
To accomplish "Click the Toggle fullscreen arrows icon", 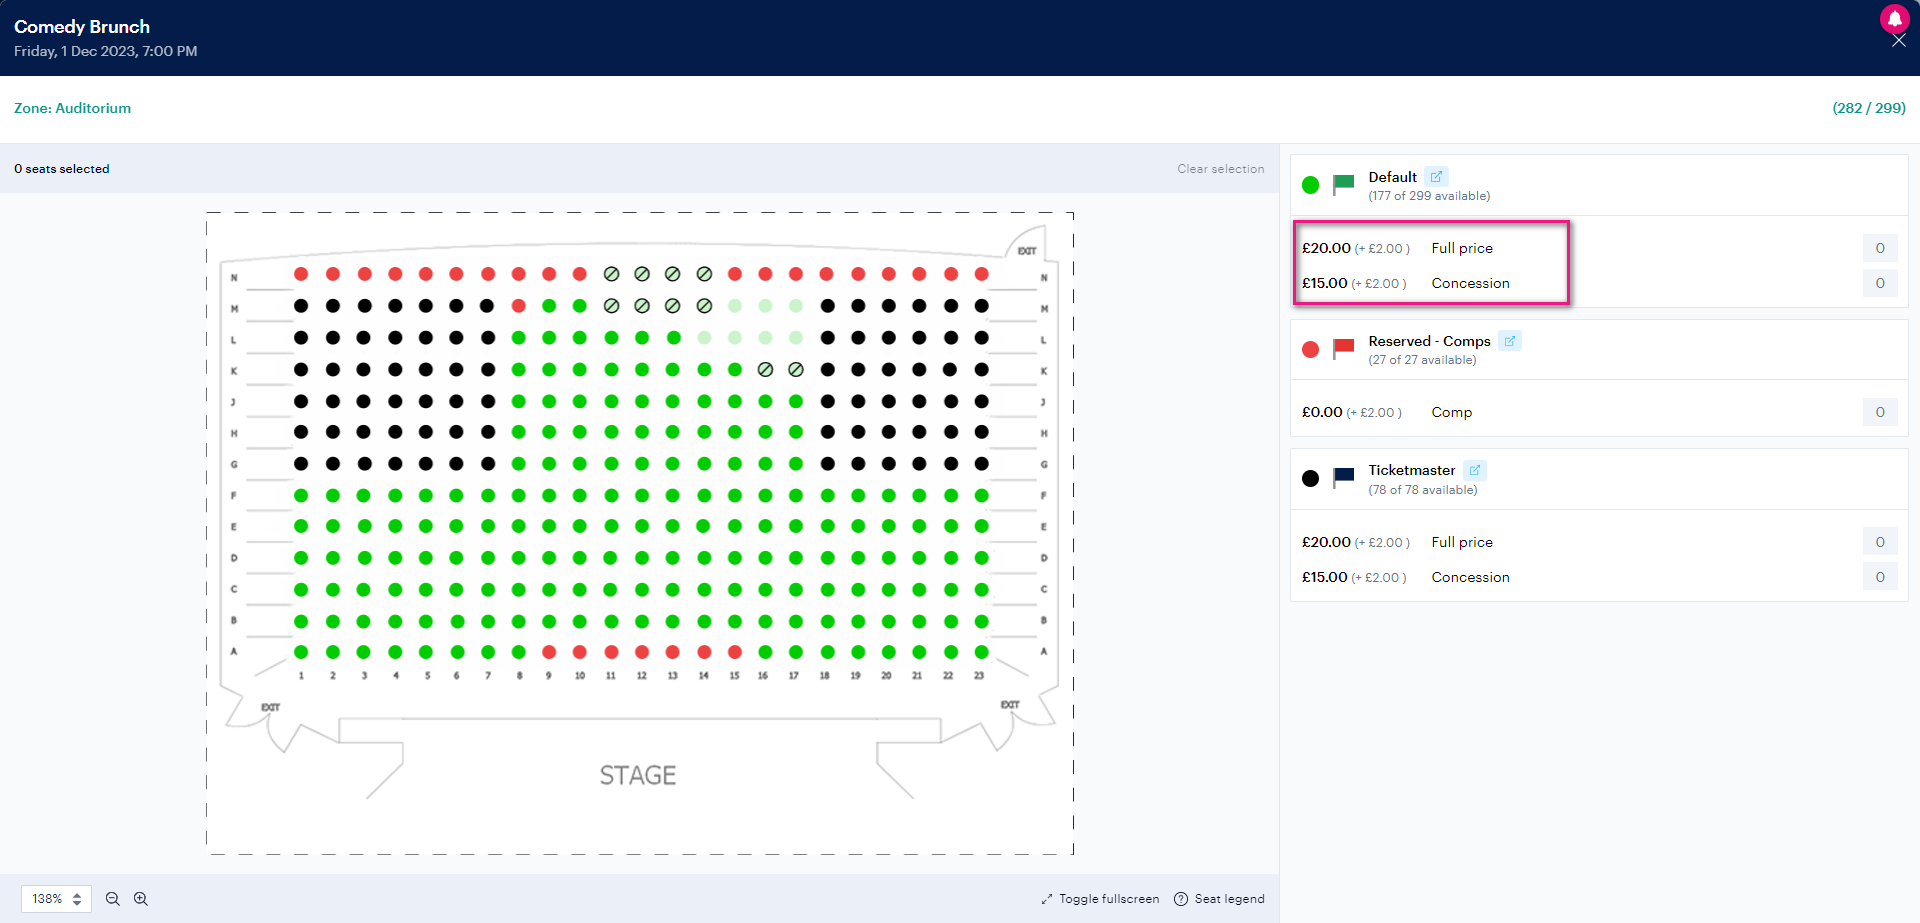I will tap(1046, 898).
